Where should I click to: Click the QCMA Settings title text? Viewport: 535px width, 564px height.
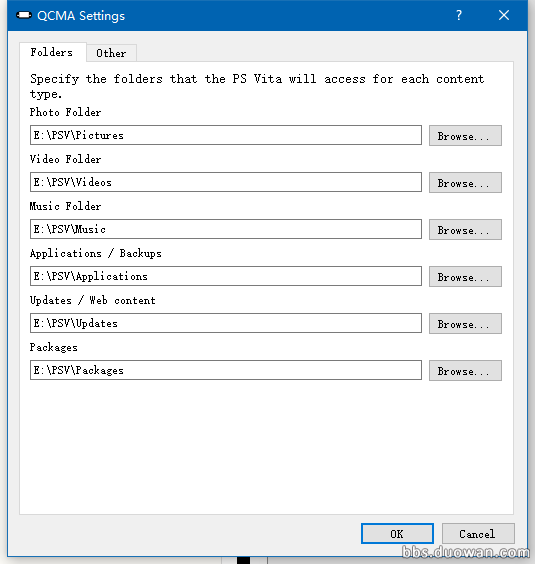coord(81,16)
